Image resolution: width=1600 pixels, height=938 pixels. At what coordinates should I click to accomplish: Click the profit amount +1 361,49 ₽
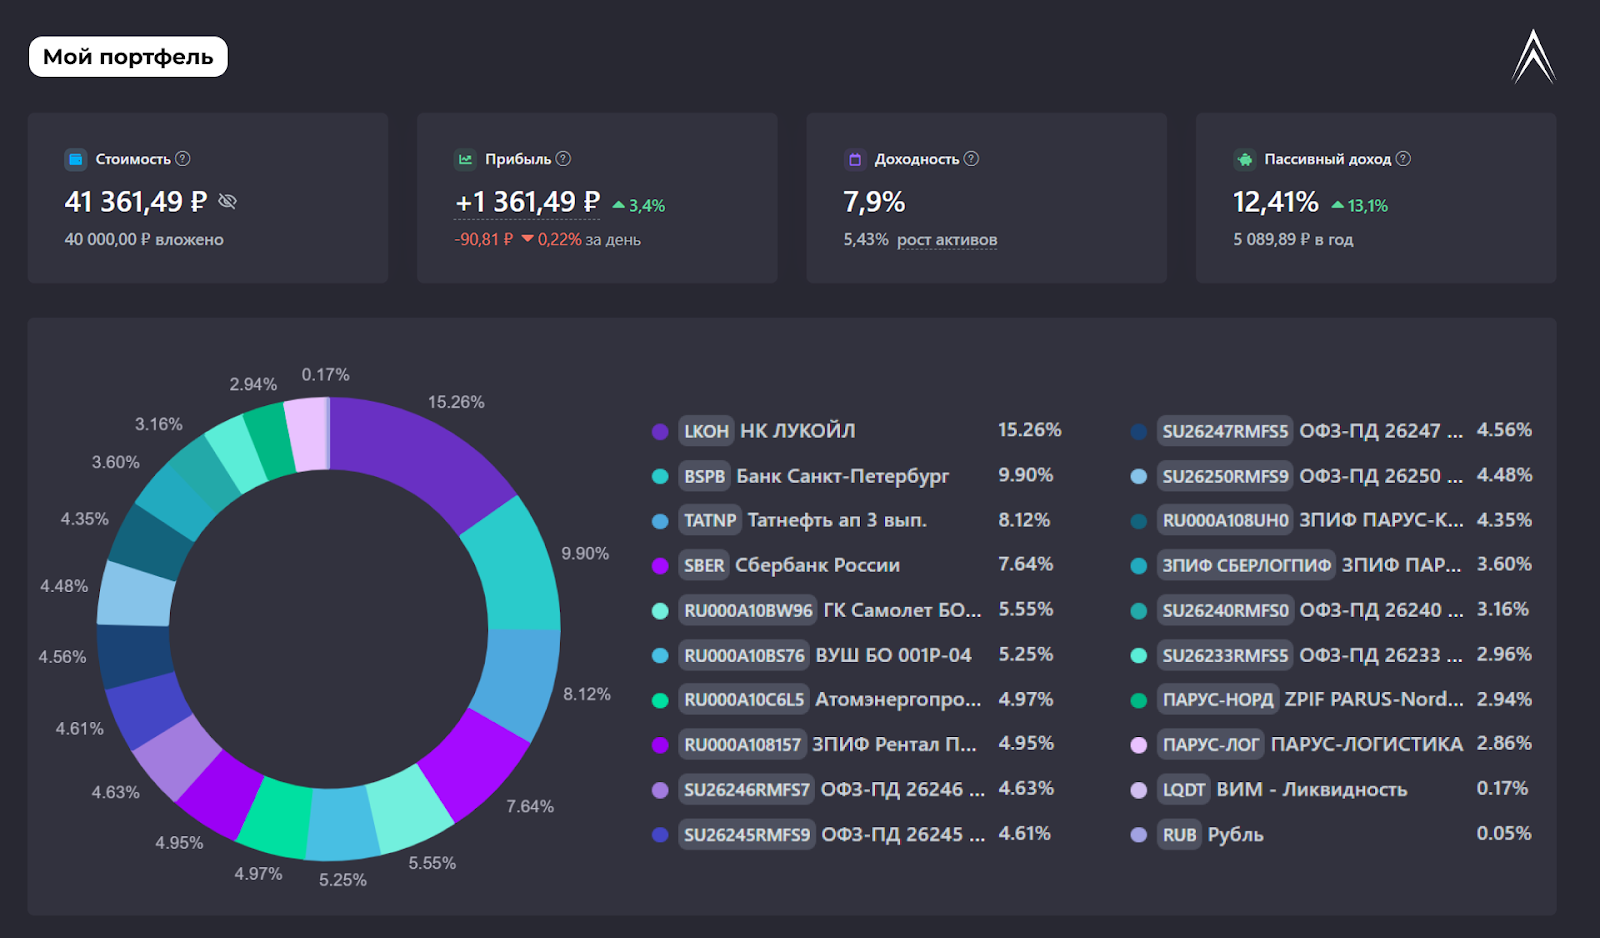click(x=527, y=203)
